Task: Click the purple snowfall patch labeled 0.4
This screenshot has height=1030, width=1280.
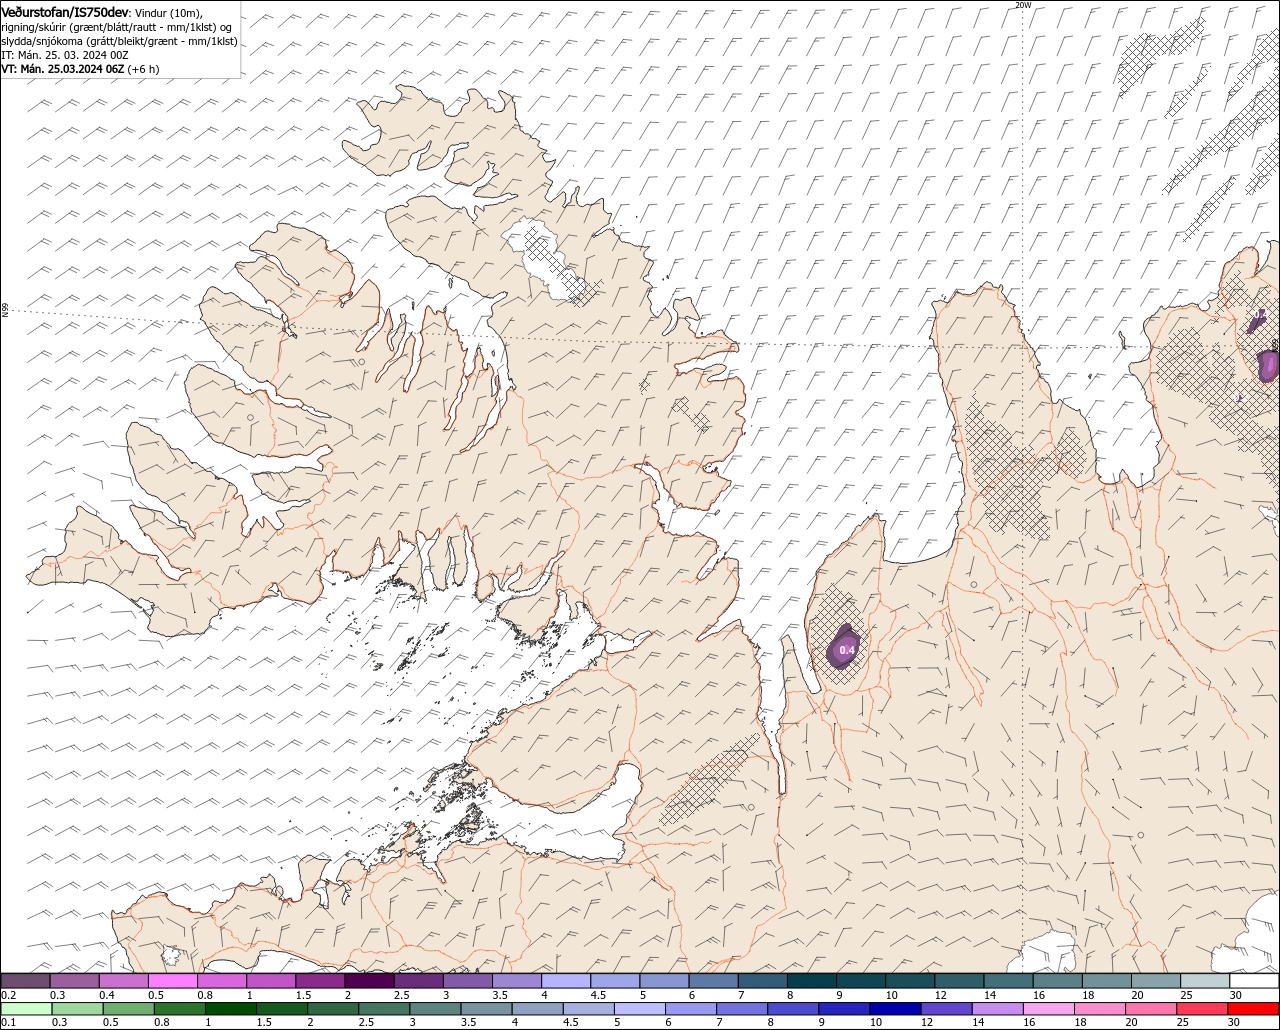Action: 844,648
